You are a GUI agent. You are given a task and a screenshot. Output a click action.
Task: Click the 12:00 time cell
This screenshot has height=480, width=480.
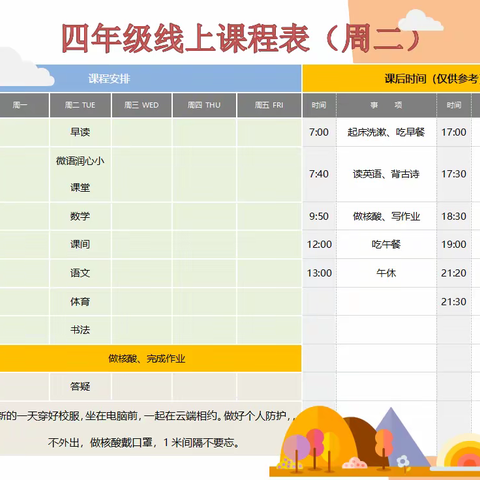tap(319, 244)
